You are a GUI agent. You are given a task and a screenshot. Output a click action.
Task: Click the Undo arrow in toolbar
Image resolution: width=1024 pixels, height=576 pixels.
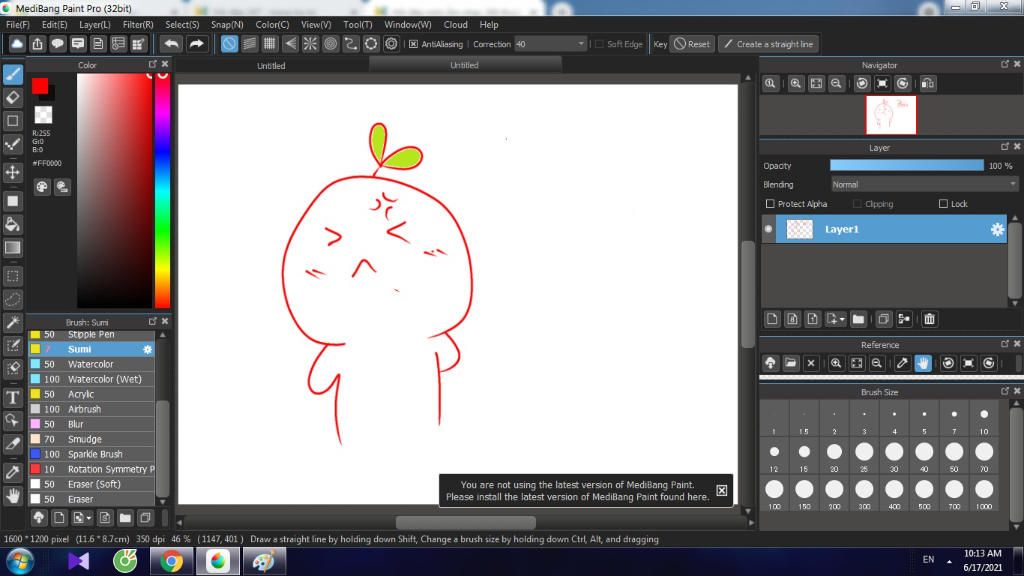[172, 44]
